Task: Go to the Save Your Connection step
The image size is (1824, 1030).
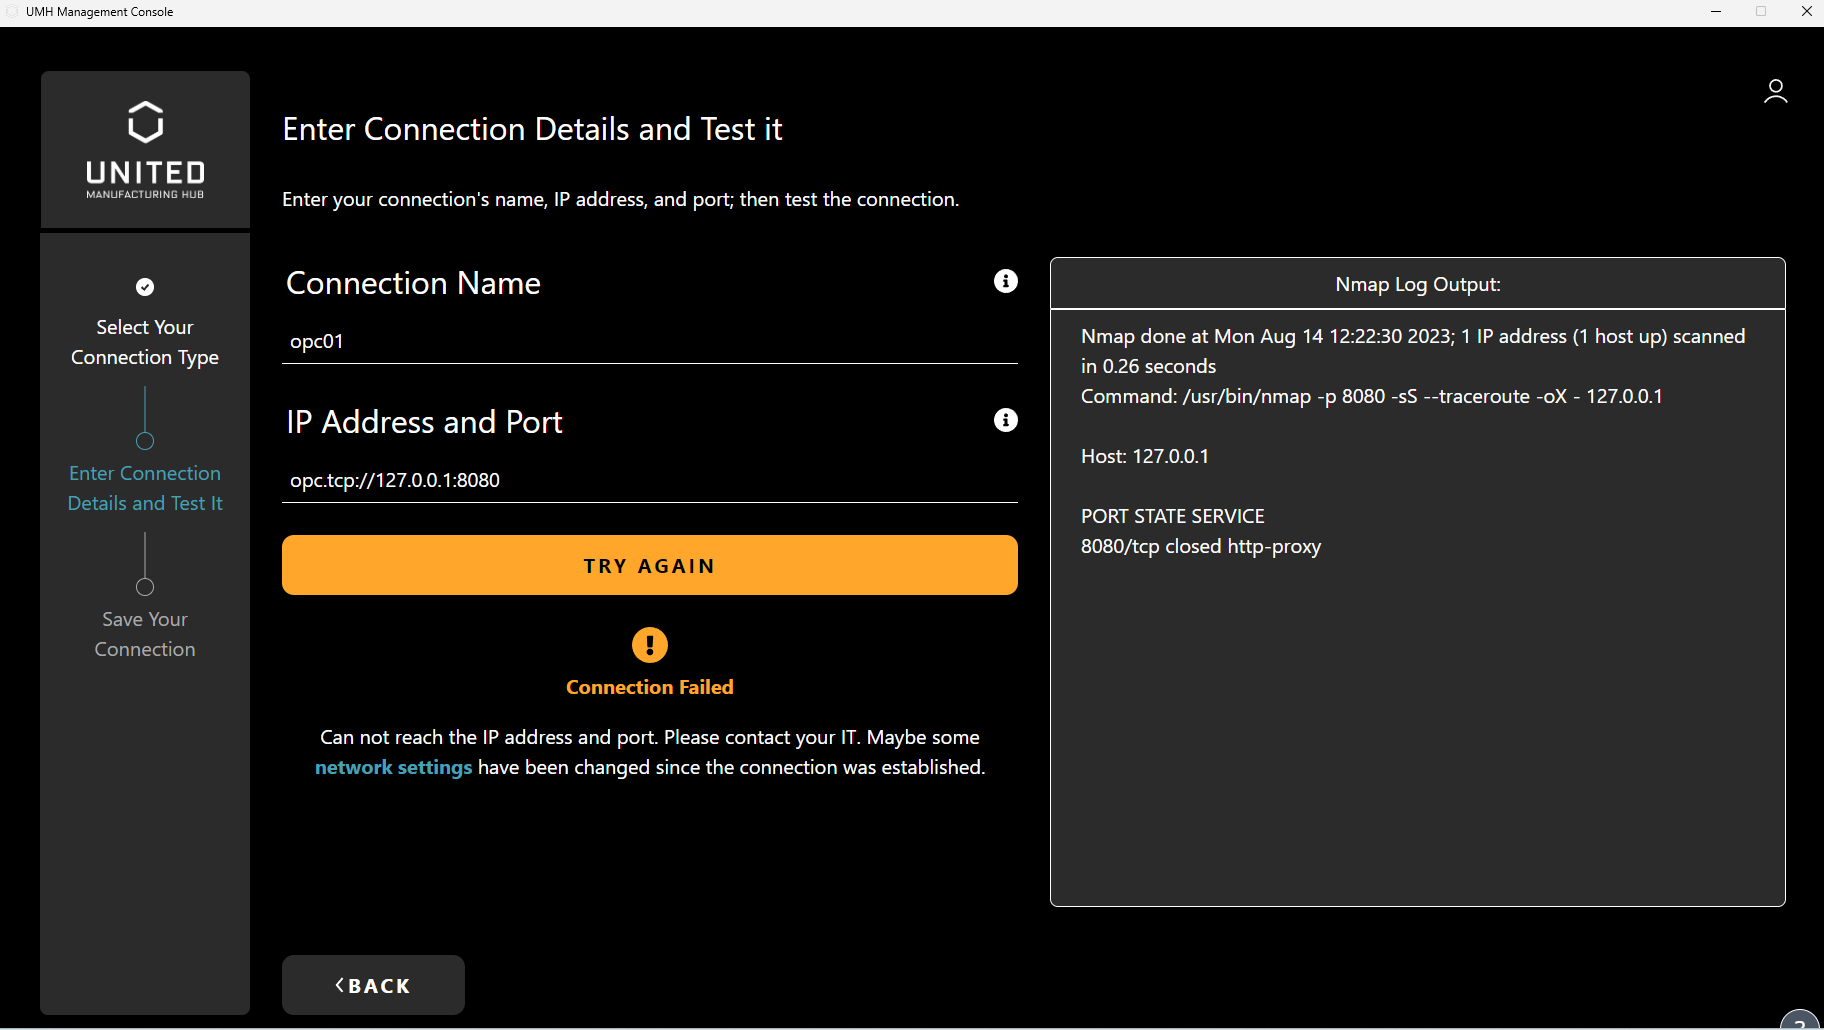Action: 145,634
